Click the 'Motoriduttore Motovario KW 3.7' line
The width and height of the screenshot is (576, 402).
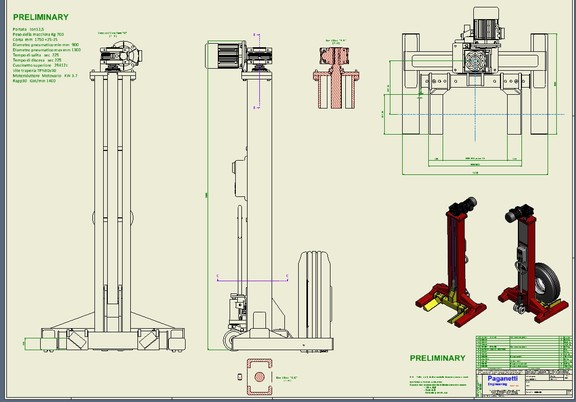click(45, 75)
